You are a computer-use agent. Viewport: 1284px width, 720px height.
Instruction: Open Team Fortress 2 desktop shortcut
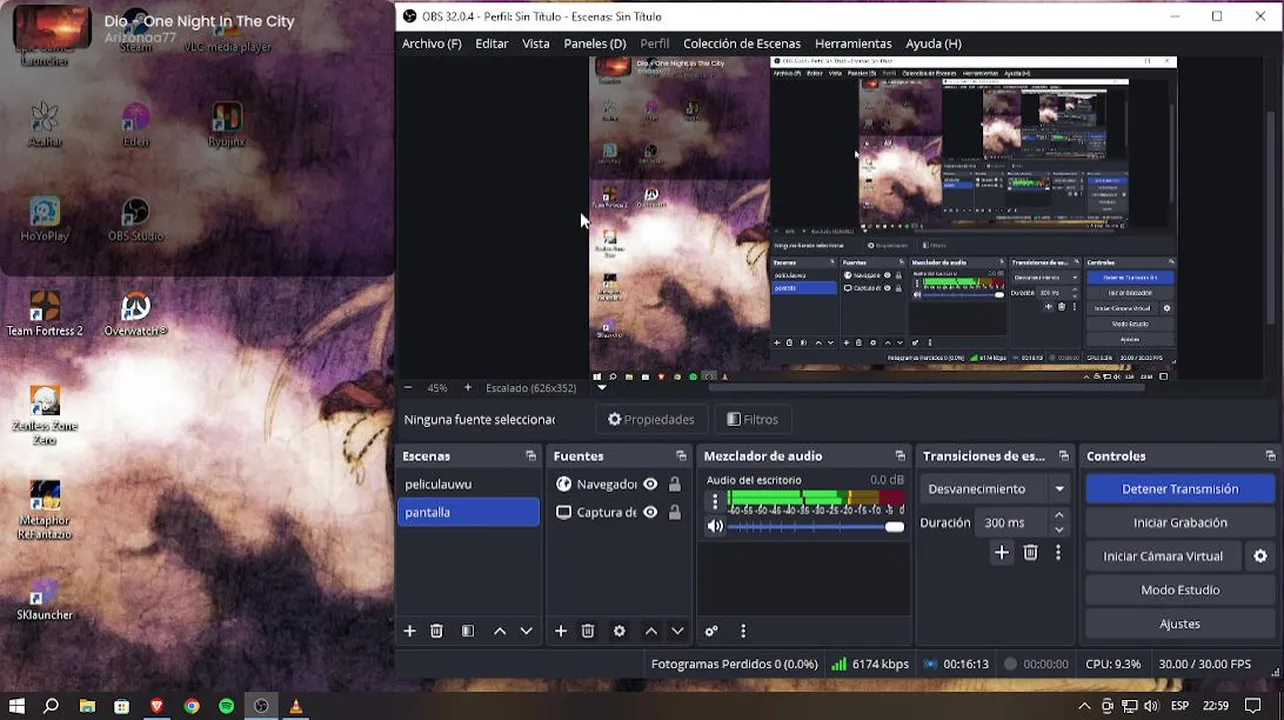(x=44, y=315)
